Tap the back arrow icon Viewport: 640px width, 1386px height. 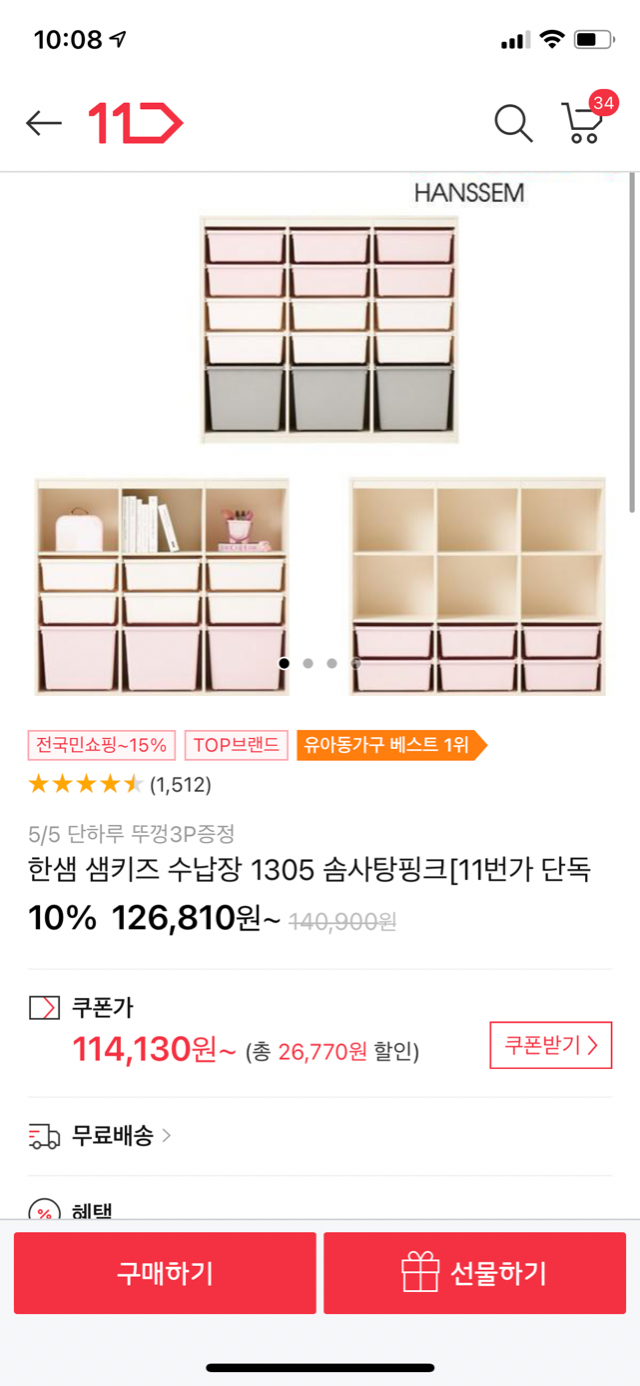click(x=43, y=123)
